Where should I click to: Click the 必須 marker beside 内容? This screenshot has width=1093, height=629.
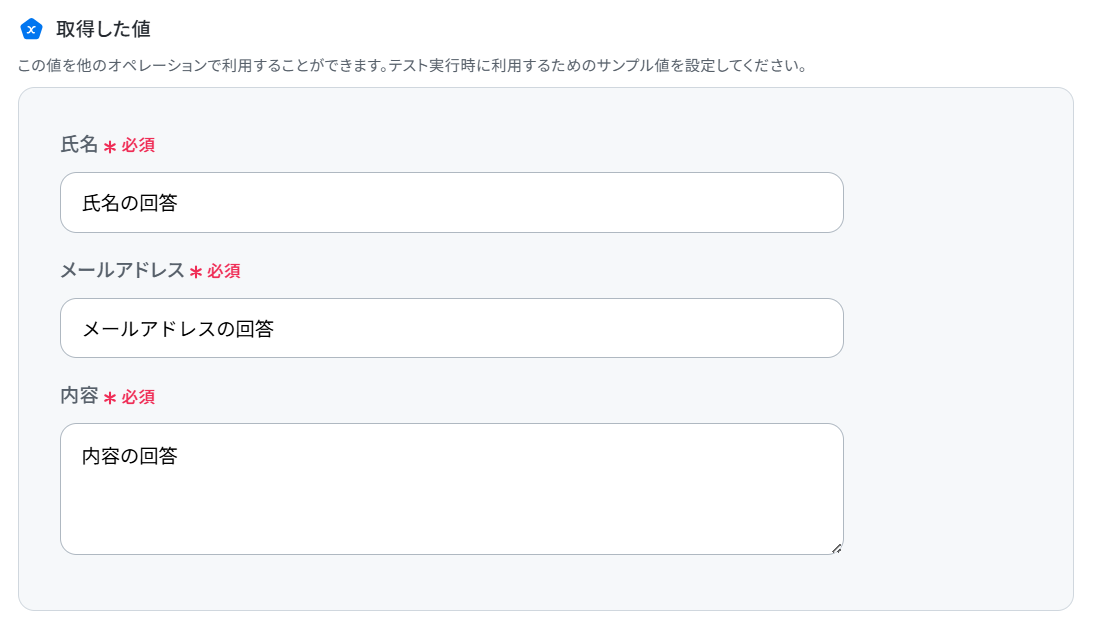(x=138, y=397)
